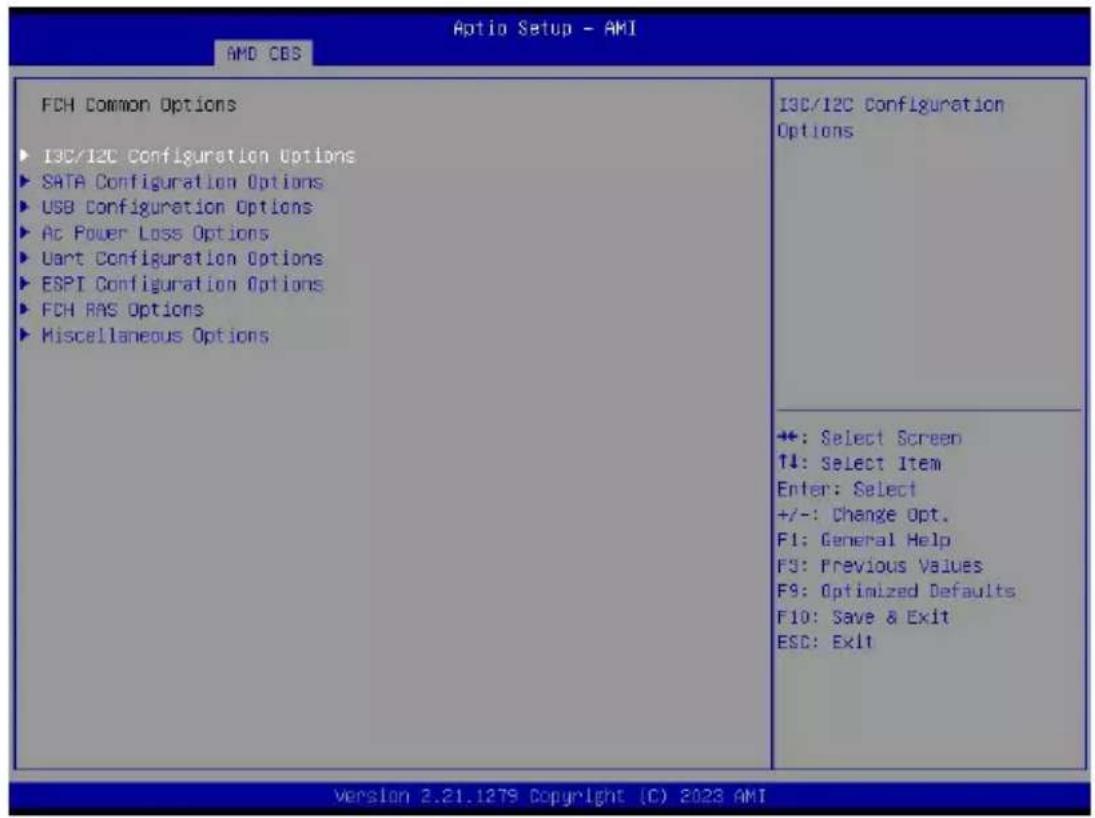The height and width of the screenshot is (818, 1095).
Task: Click the F1: General Help hint
Action: [864, 540]
